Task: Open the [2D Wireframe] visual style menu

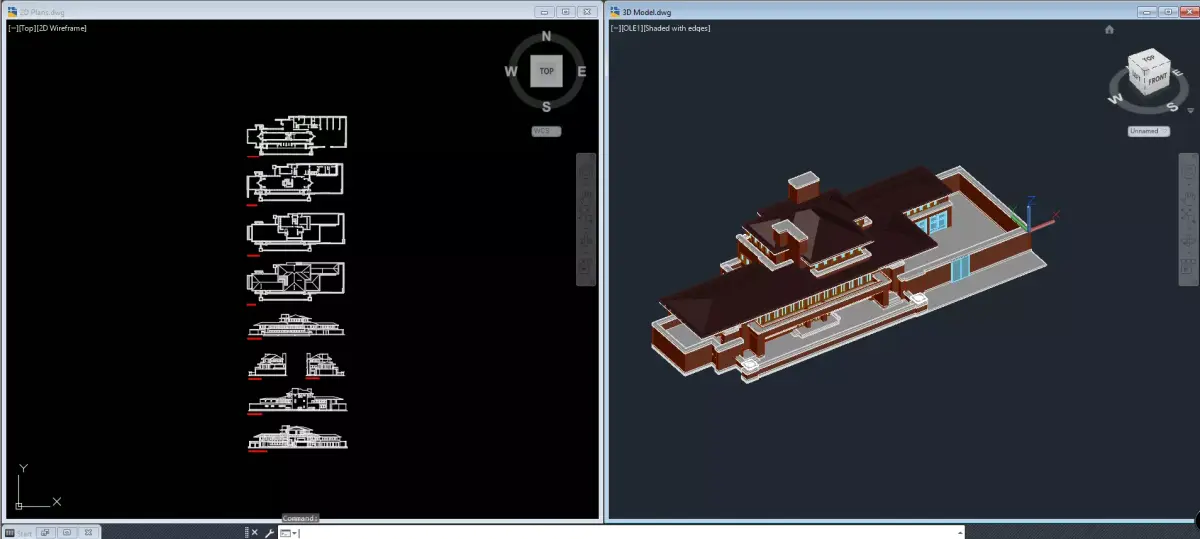Action: [61, 28]
